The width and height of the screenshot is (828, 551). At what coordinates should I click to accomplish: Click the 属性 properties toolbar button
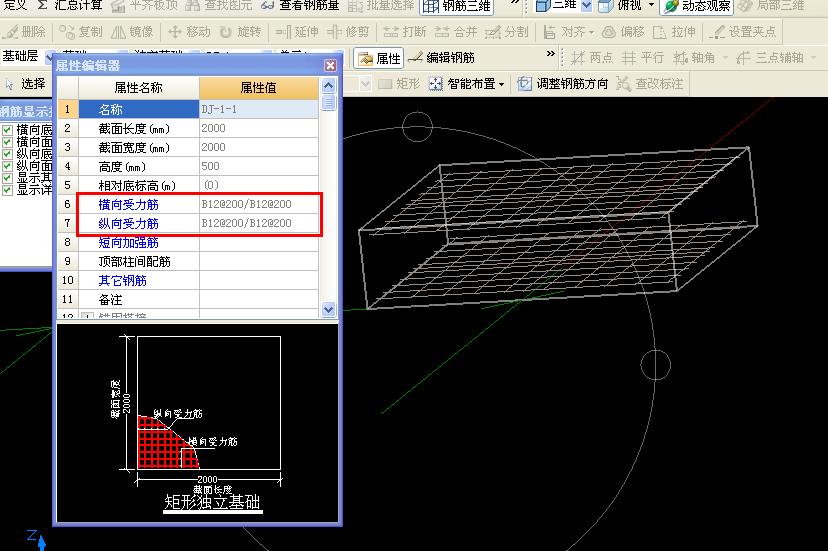pyautogui.click(x=379, y=58)
